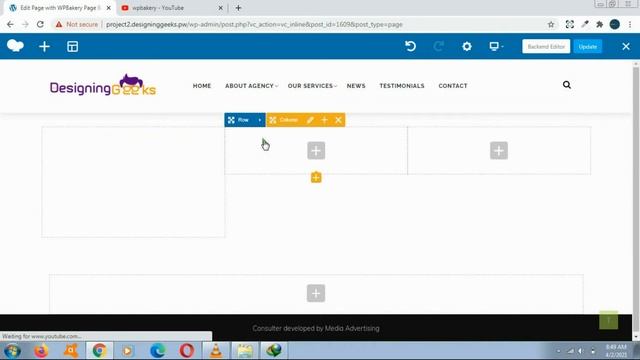Click the address bar URL
Screen dimensions: 640x360
coord(254,24)
